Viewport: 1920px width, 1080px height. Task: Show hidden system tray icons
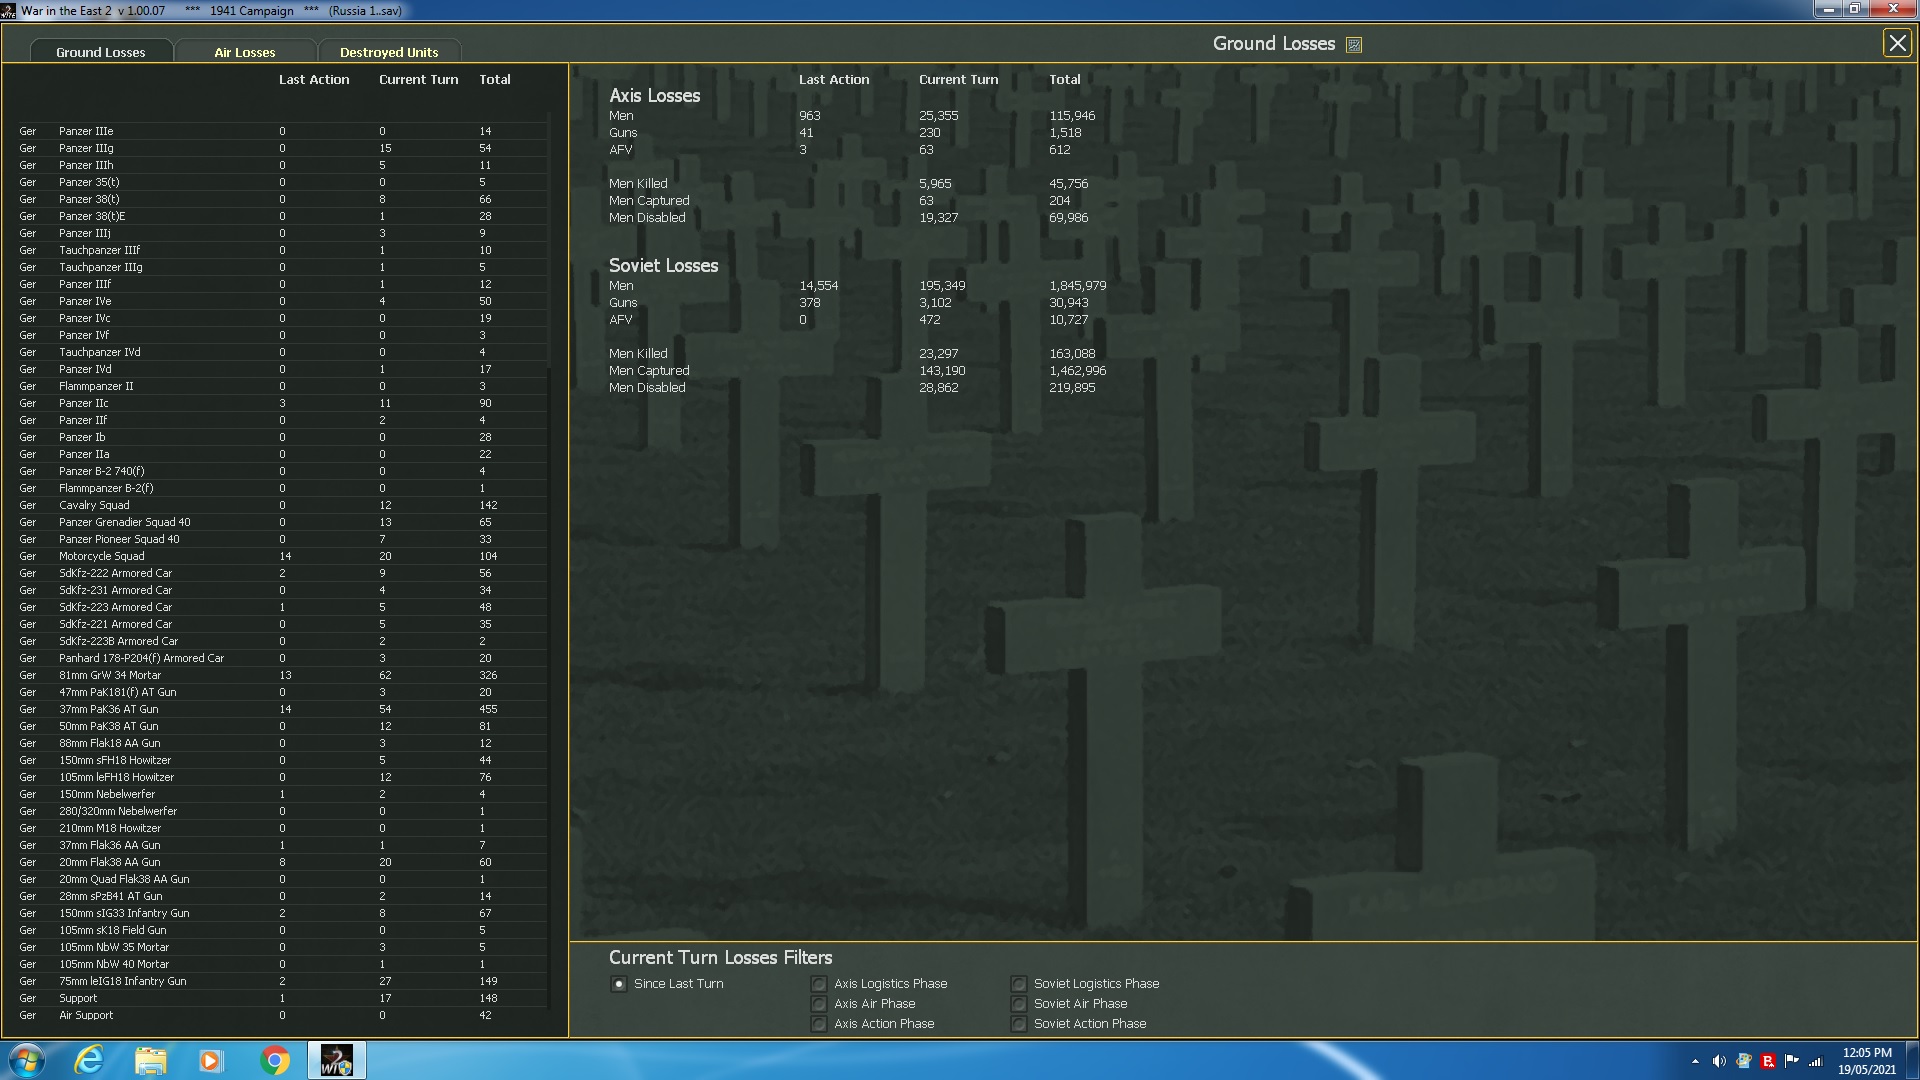[x=1695, y=1061]
